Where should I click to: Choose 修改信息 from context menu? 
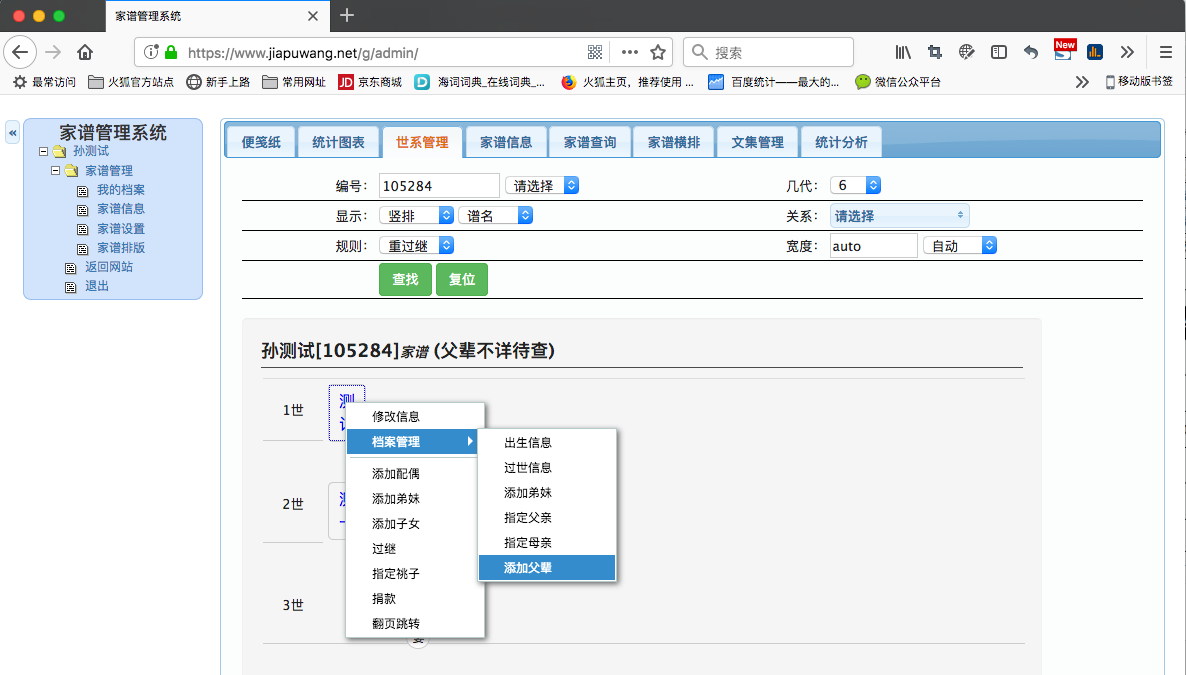(415, 416)
